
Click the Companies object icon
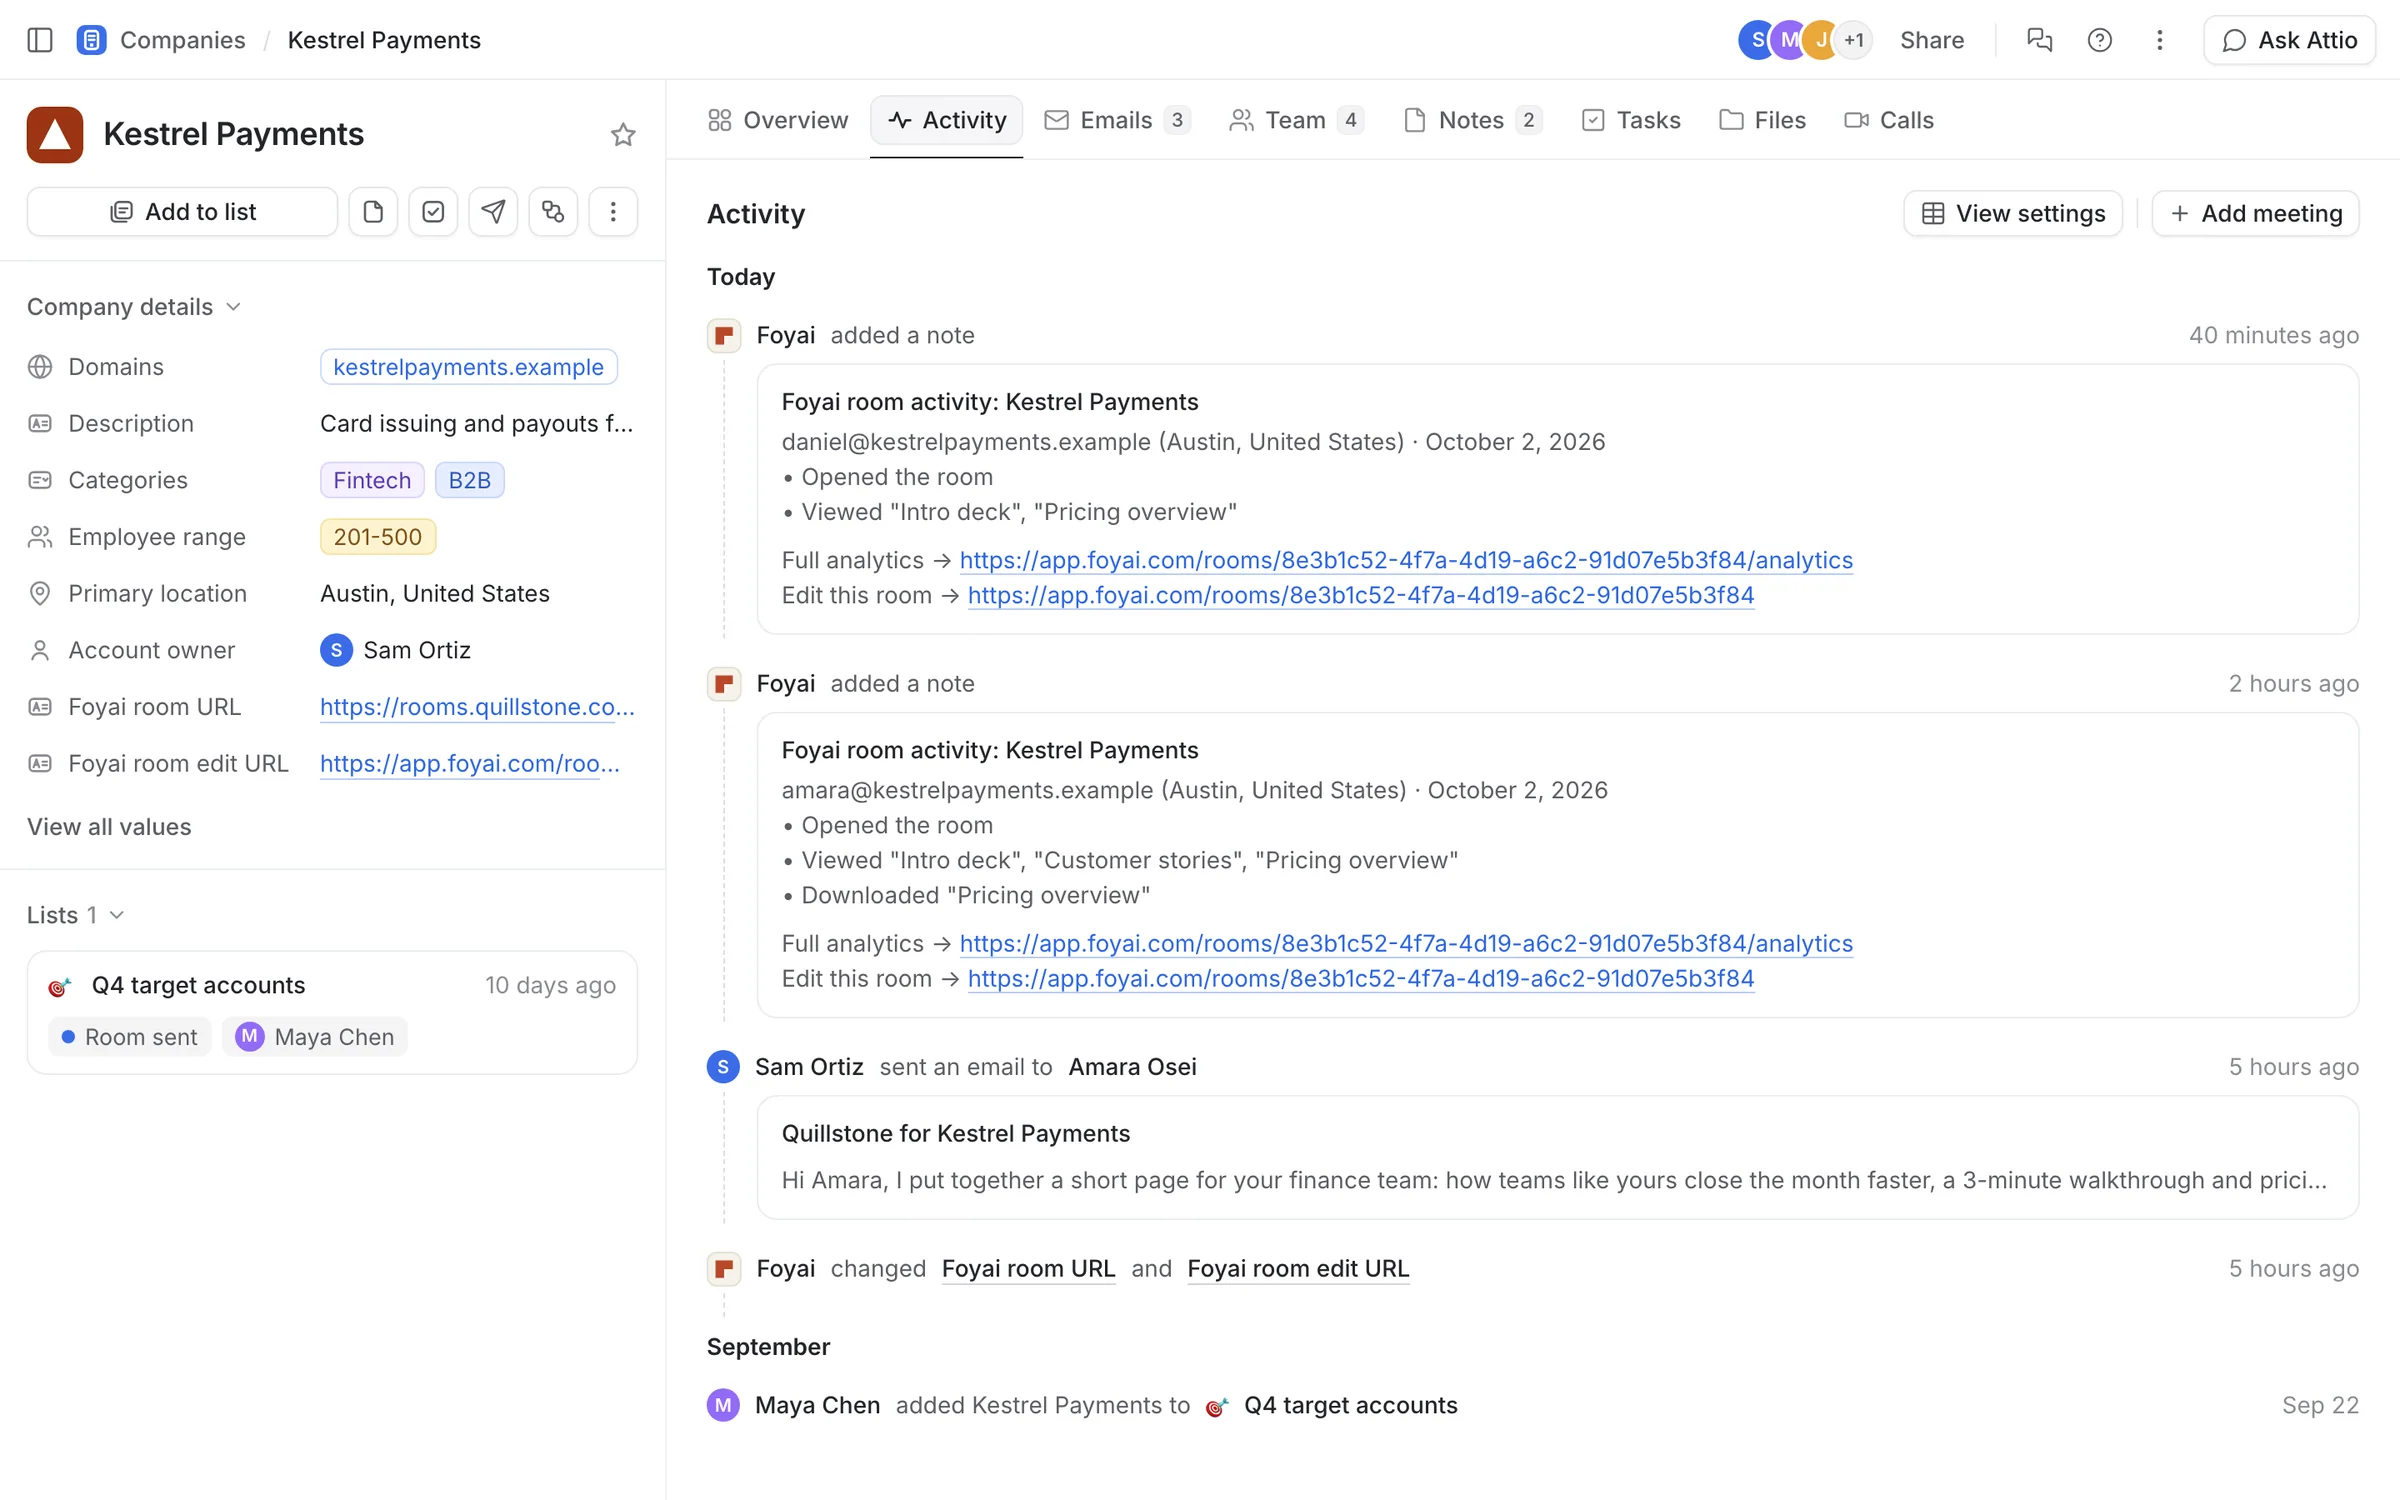[91, 40]
